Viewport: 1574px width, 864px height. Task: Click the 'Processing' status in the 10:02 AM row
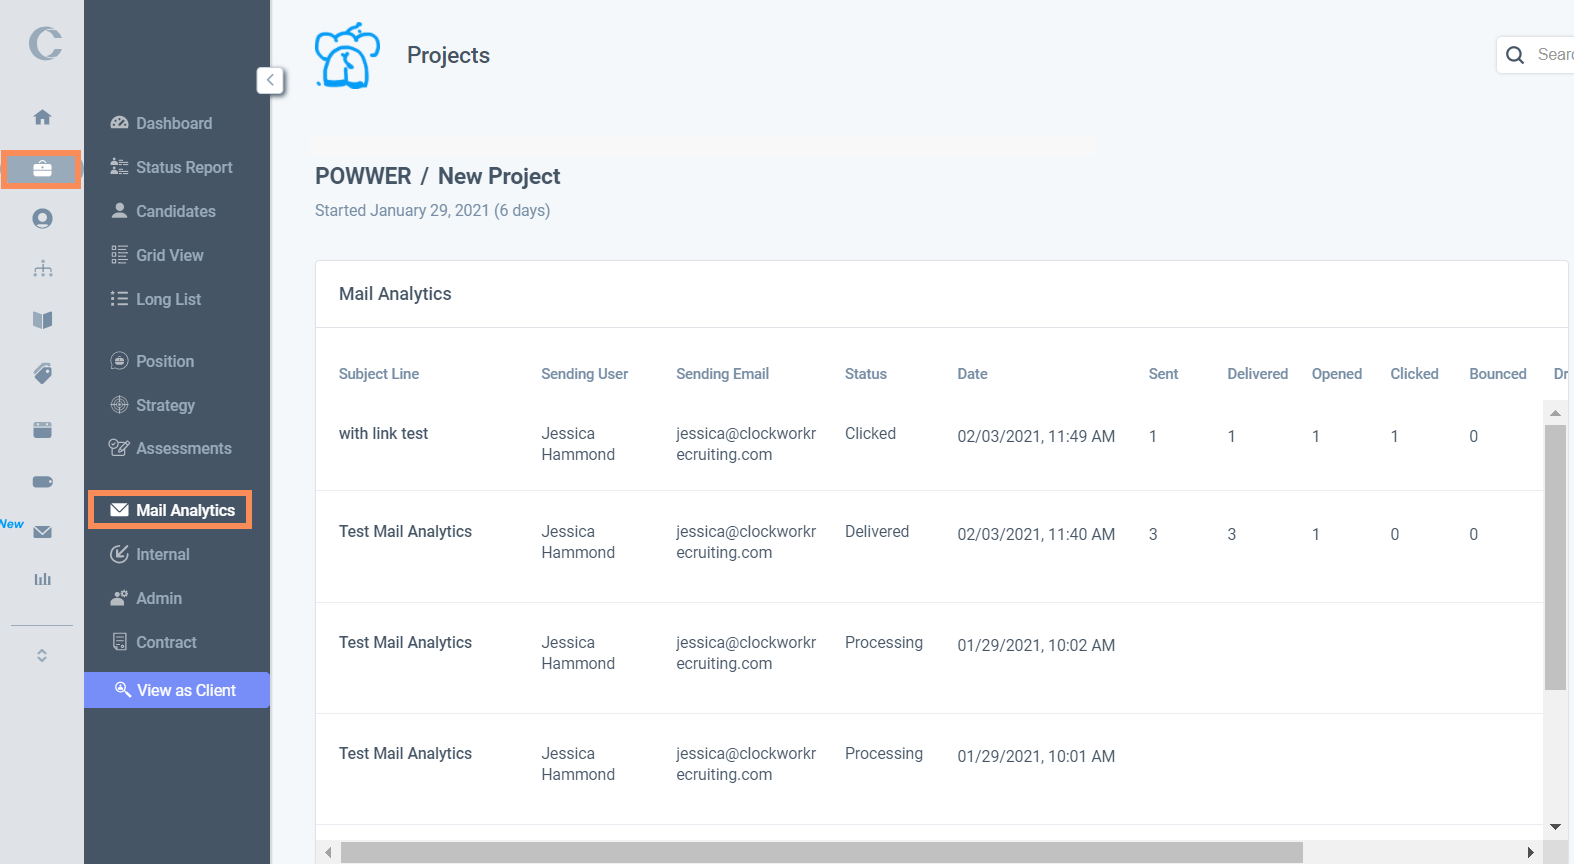884,642
